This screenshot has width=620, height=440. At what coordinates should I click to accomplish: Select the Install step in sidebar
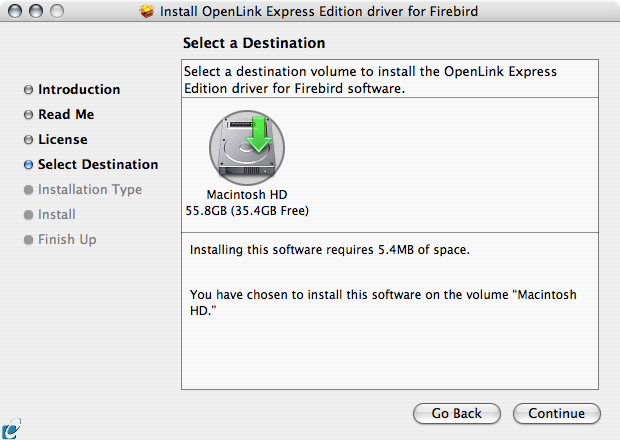(56, 215)
